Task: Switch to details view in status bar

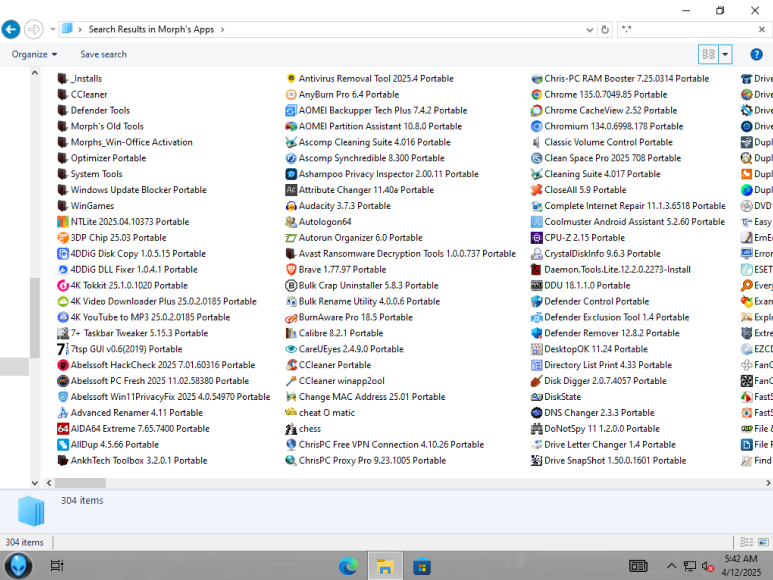Action: pyautogui.click(x=746, y=542)
